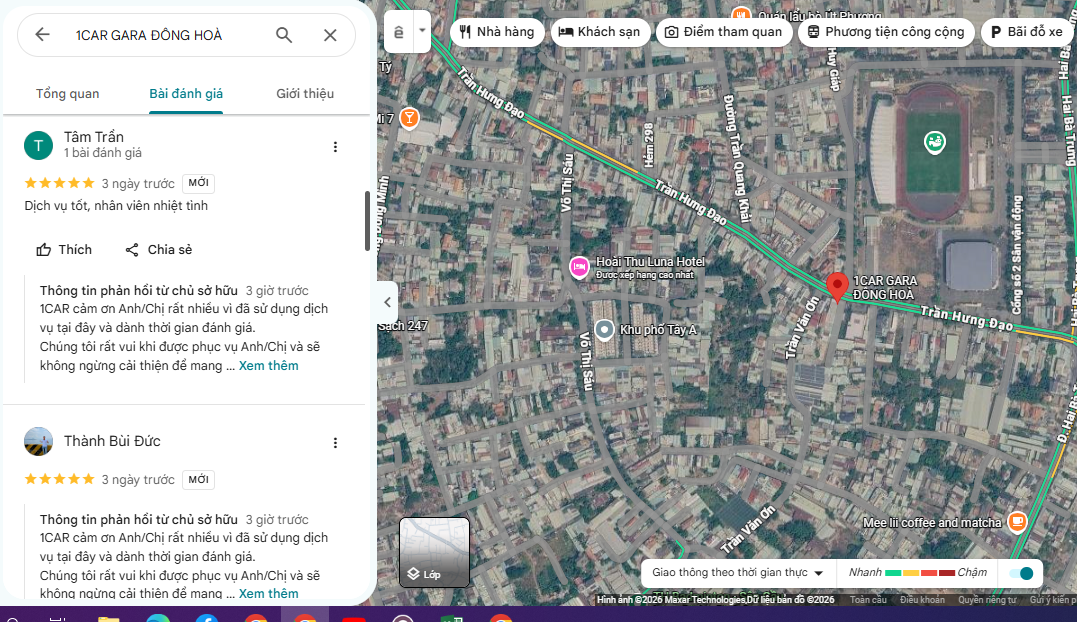
Task: Click the Thích thumbs-up icon
Action: point(44,250)
